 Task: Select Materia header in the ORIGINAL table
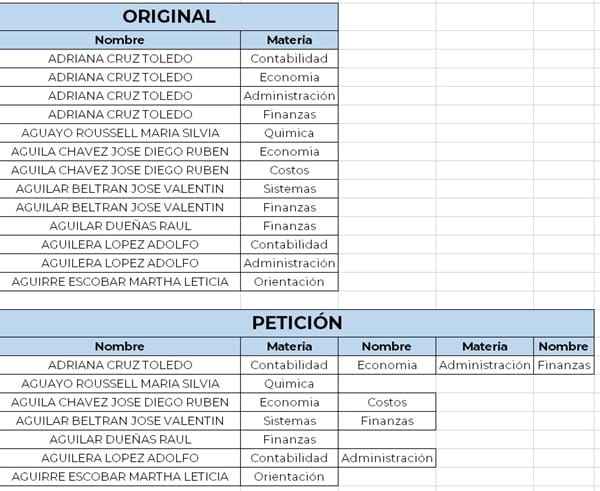click(289, 40)
